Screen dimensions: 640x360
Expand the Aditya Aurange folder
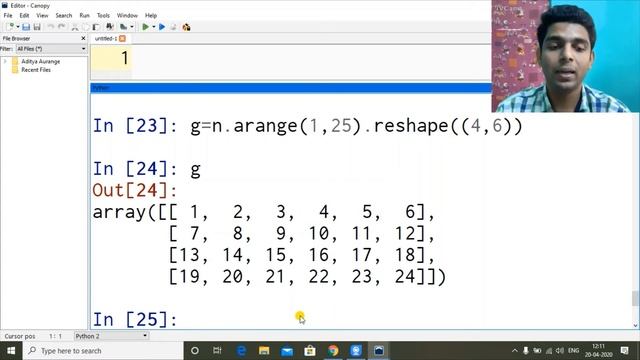click(x=5, y=61)
